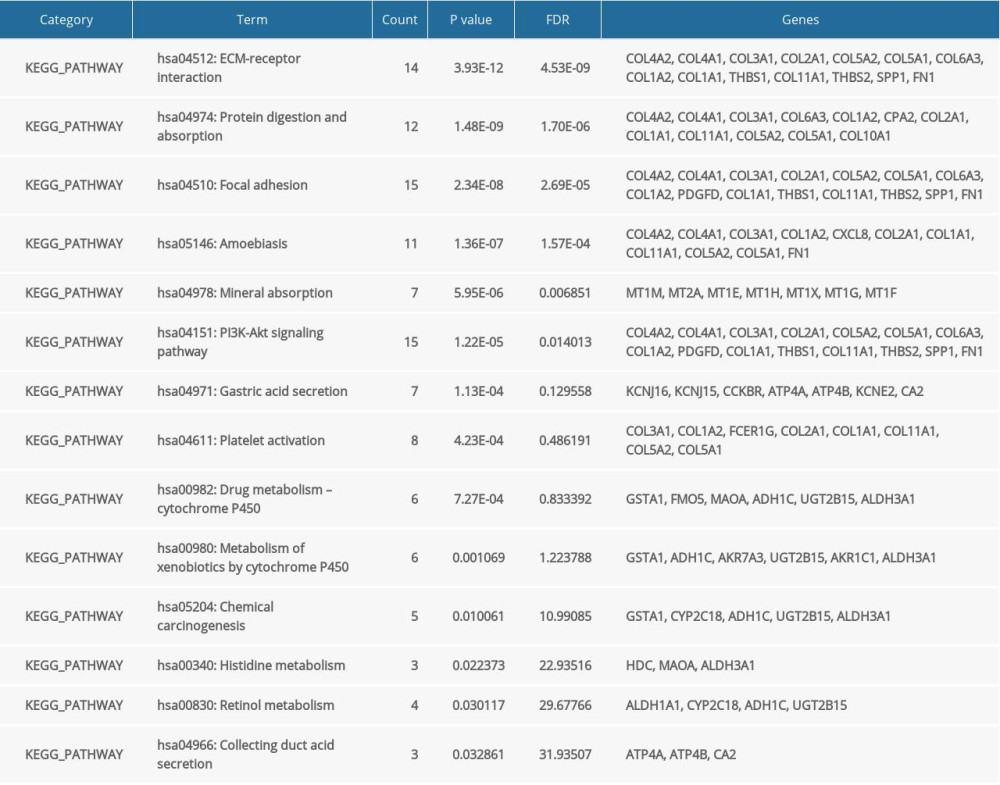Click the Term column header
1000x785 pixels.
coord(252,19)
